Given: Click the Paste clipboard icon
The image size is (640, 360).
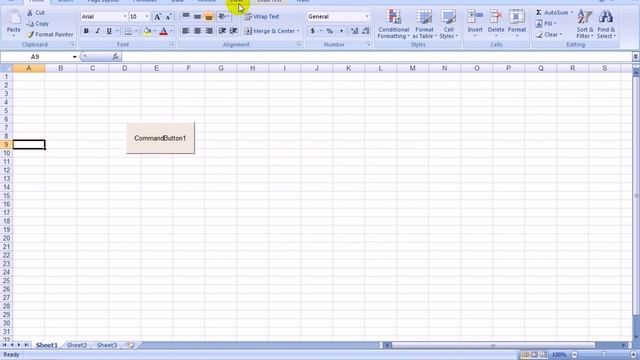Looking at the screenshot, I should pyautogui.click(x=13, y=18).
